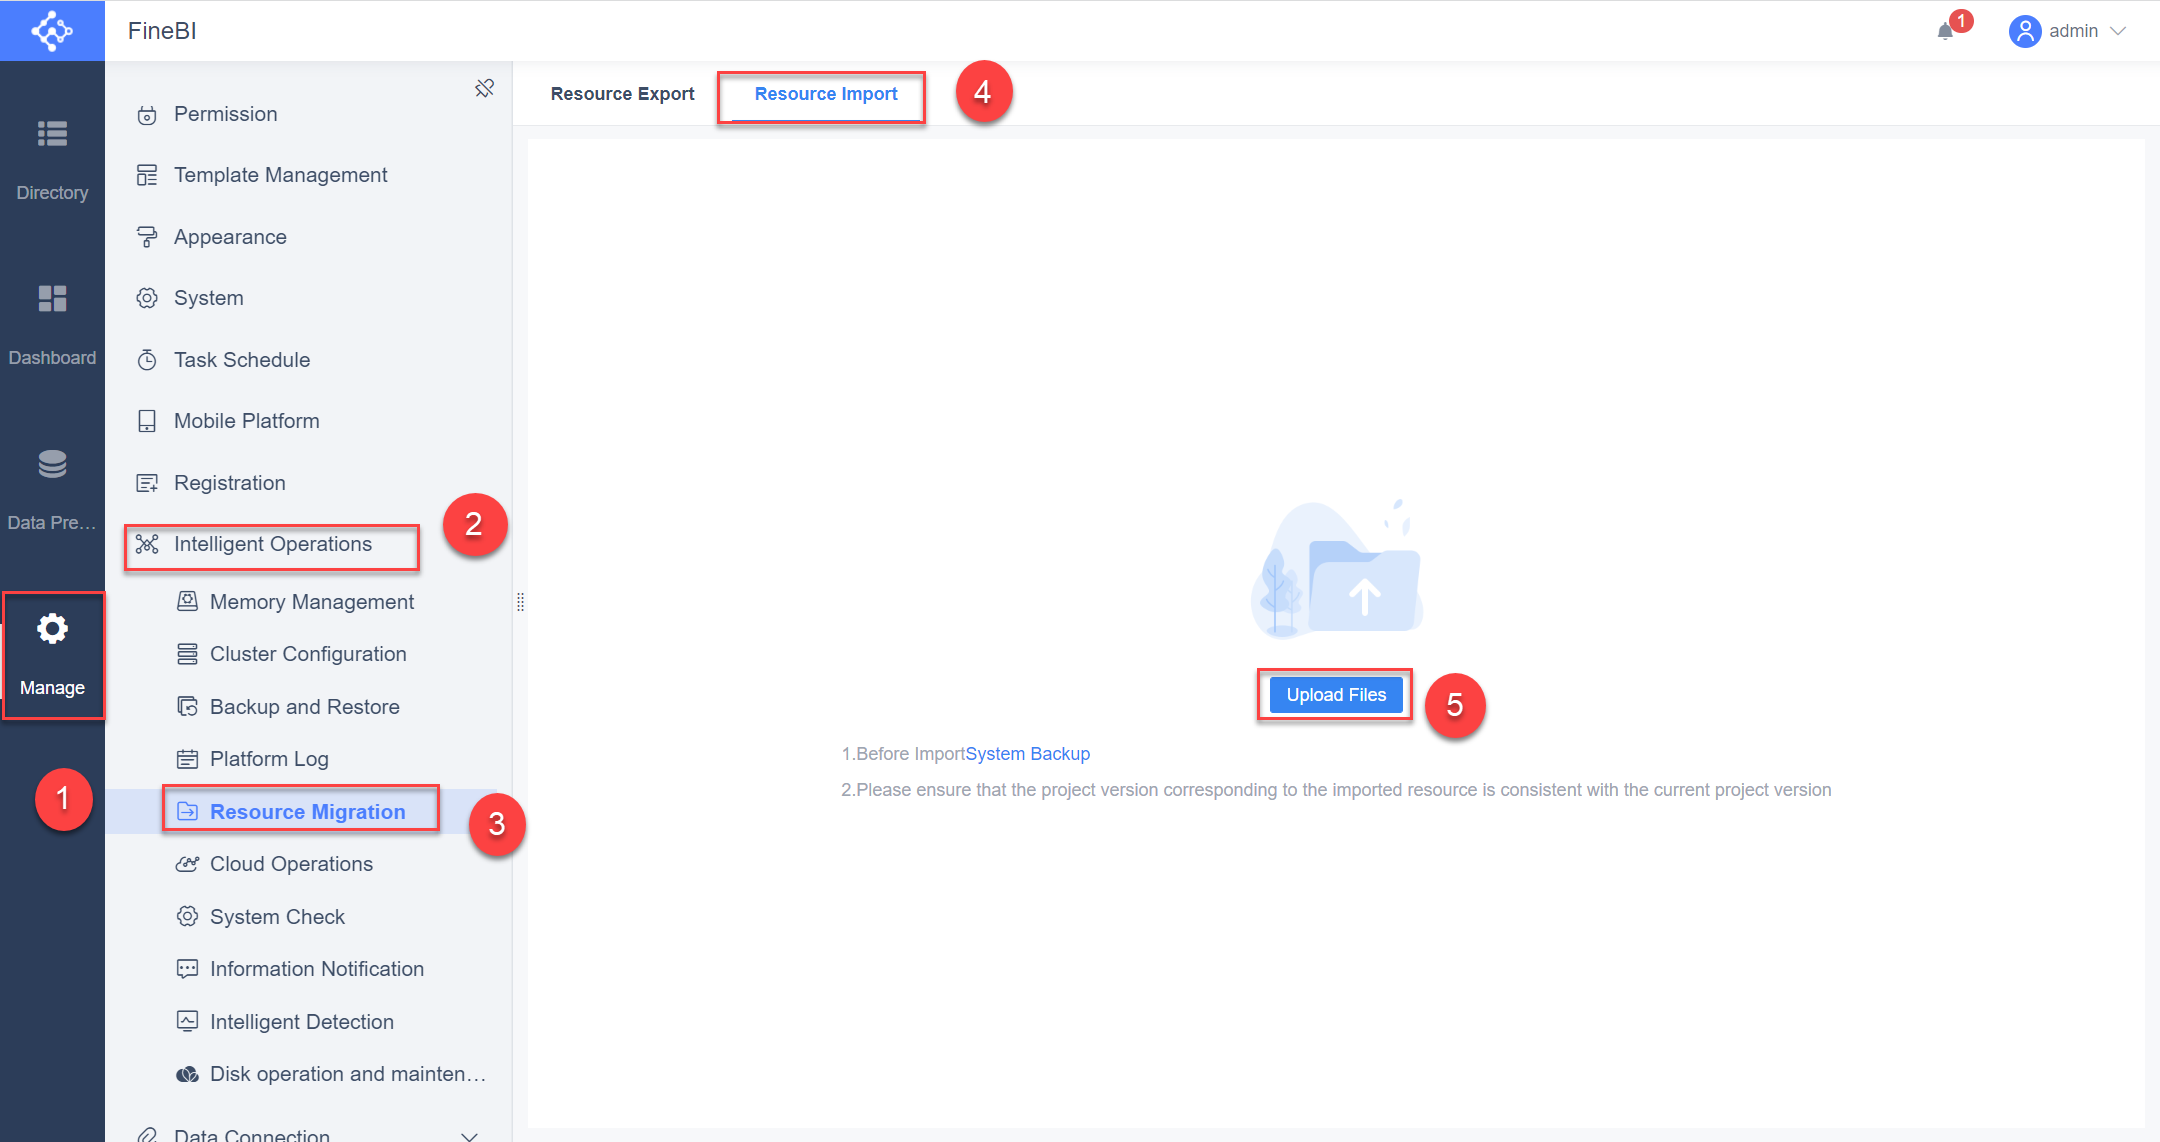Viewport: 2160px width, 1142px height.
Task: Click the Registration icon
Action: point(147,483)
